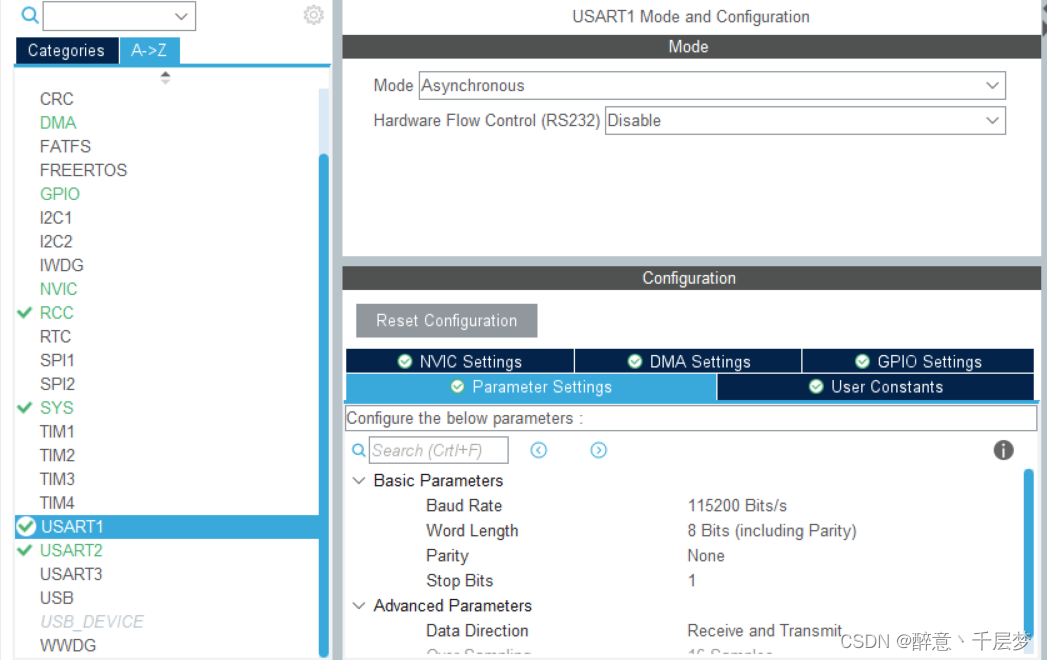Select IWDG in the peripheral list
This screenshot has height=660, width=1047.
[x=61, y=265]
